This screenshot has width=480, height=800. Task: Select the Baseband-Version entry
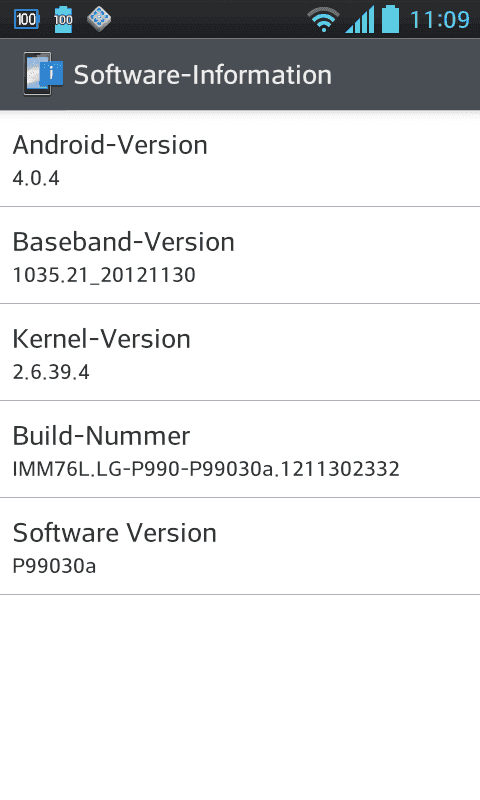click(x=240, y=256)
